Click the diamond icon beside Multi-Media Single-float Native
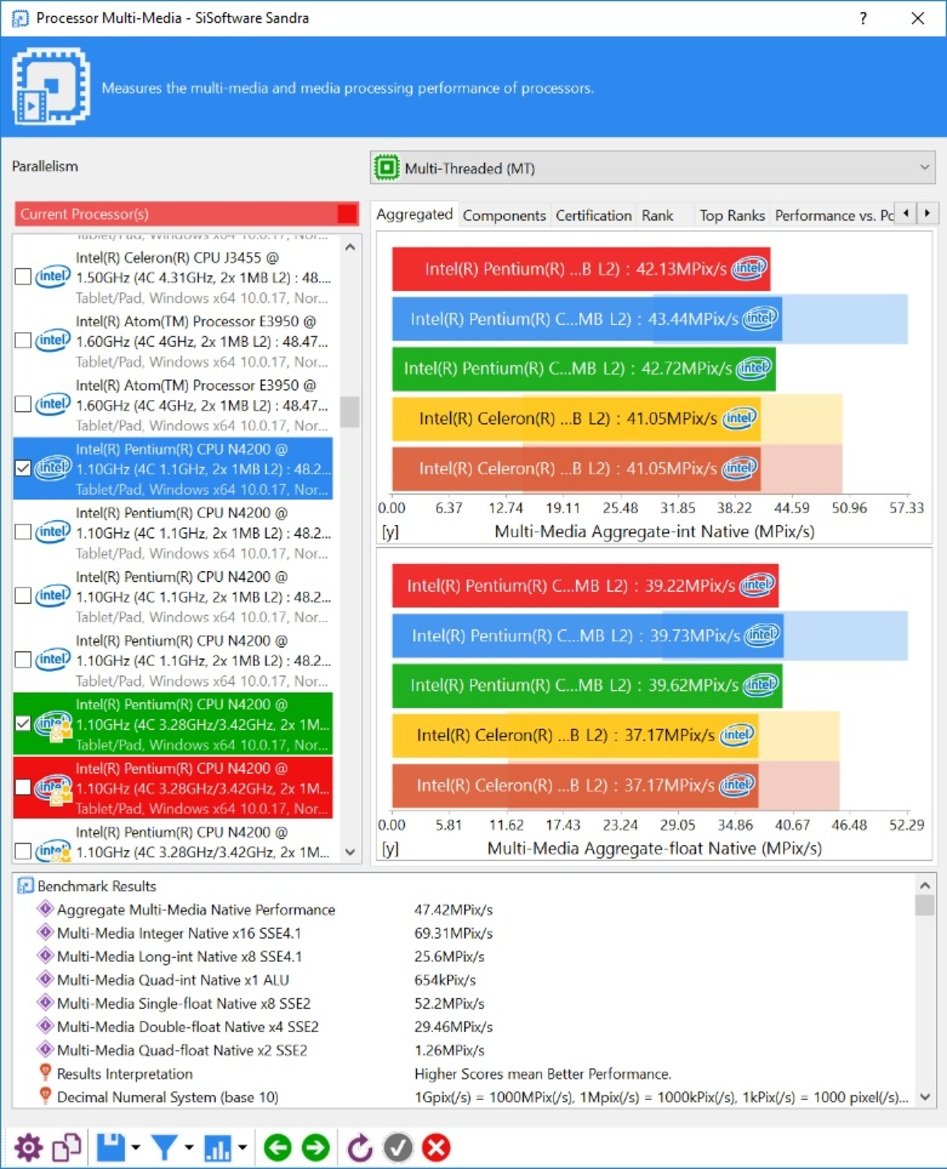The image size is (947, 1169). click(45, 1003)
